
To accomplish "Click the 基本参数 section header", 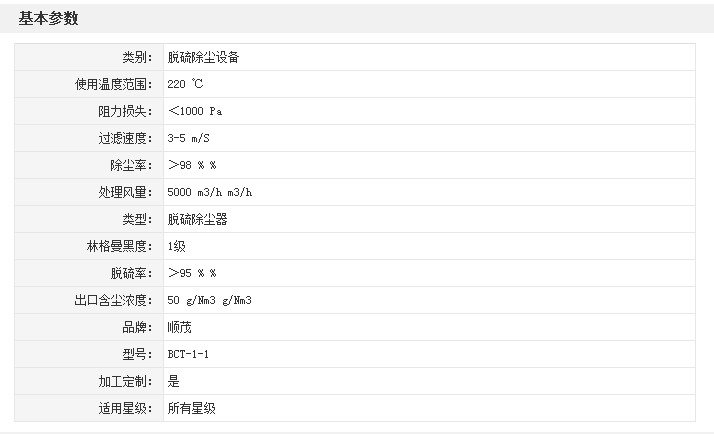I will point(48,18).
